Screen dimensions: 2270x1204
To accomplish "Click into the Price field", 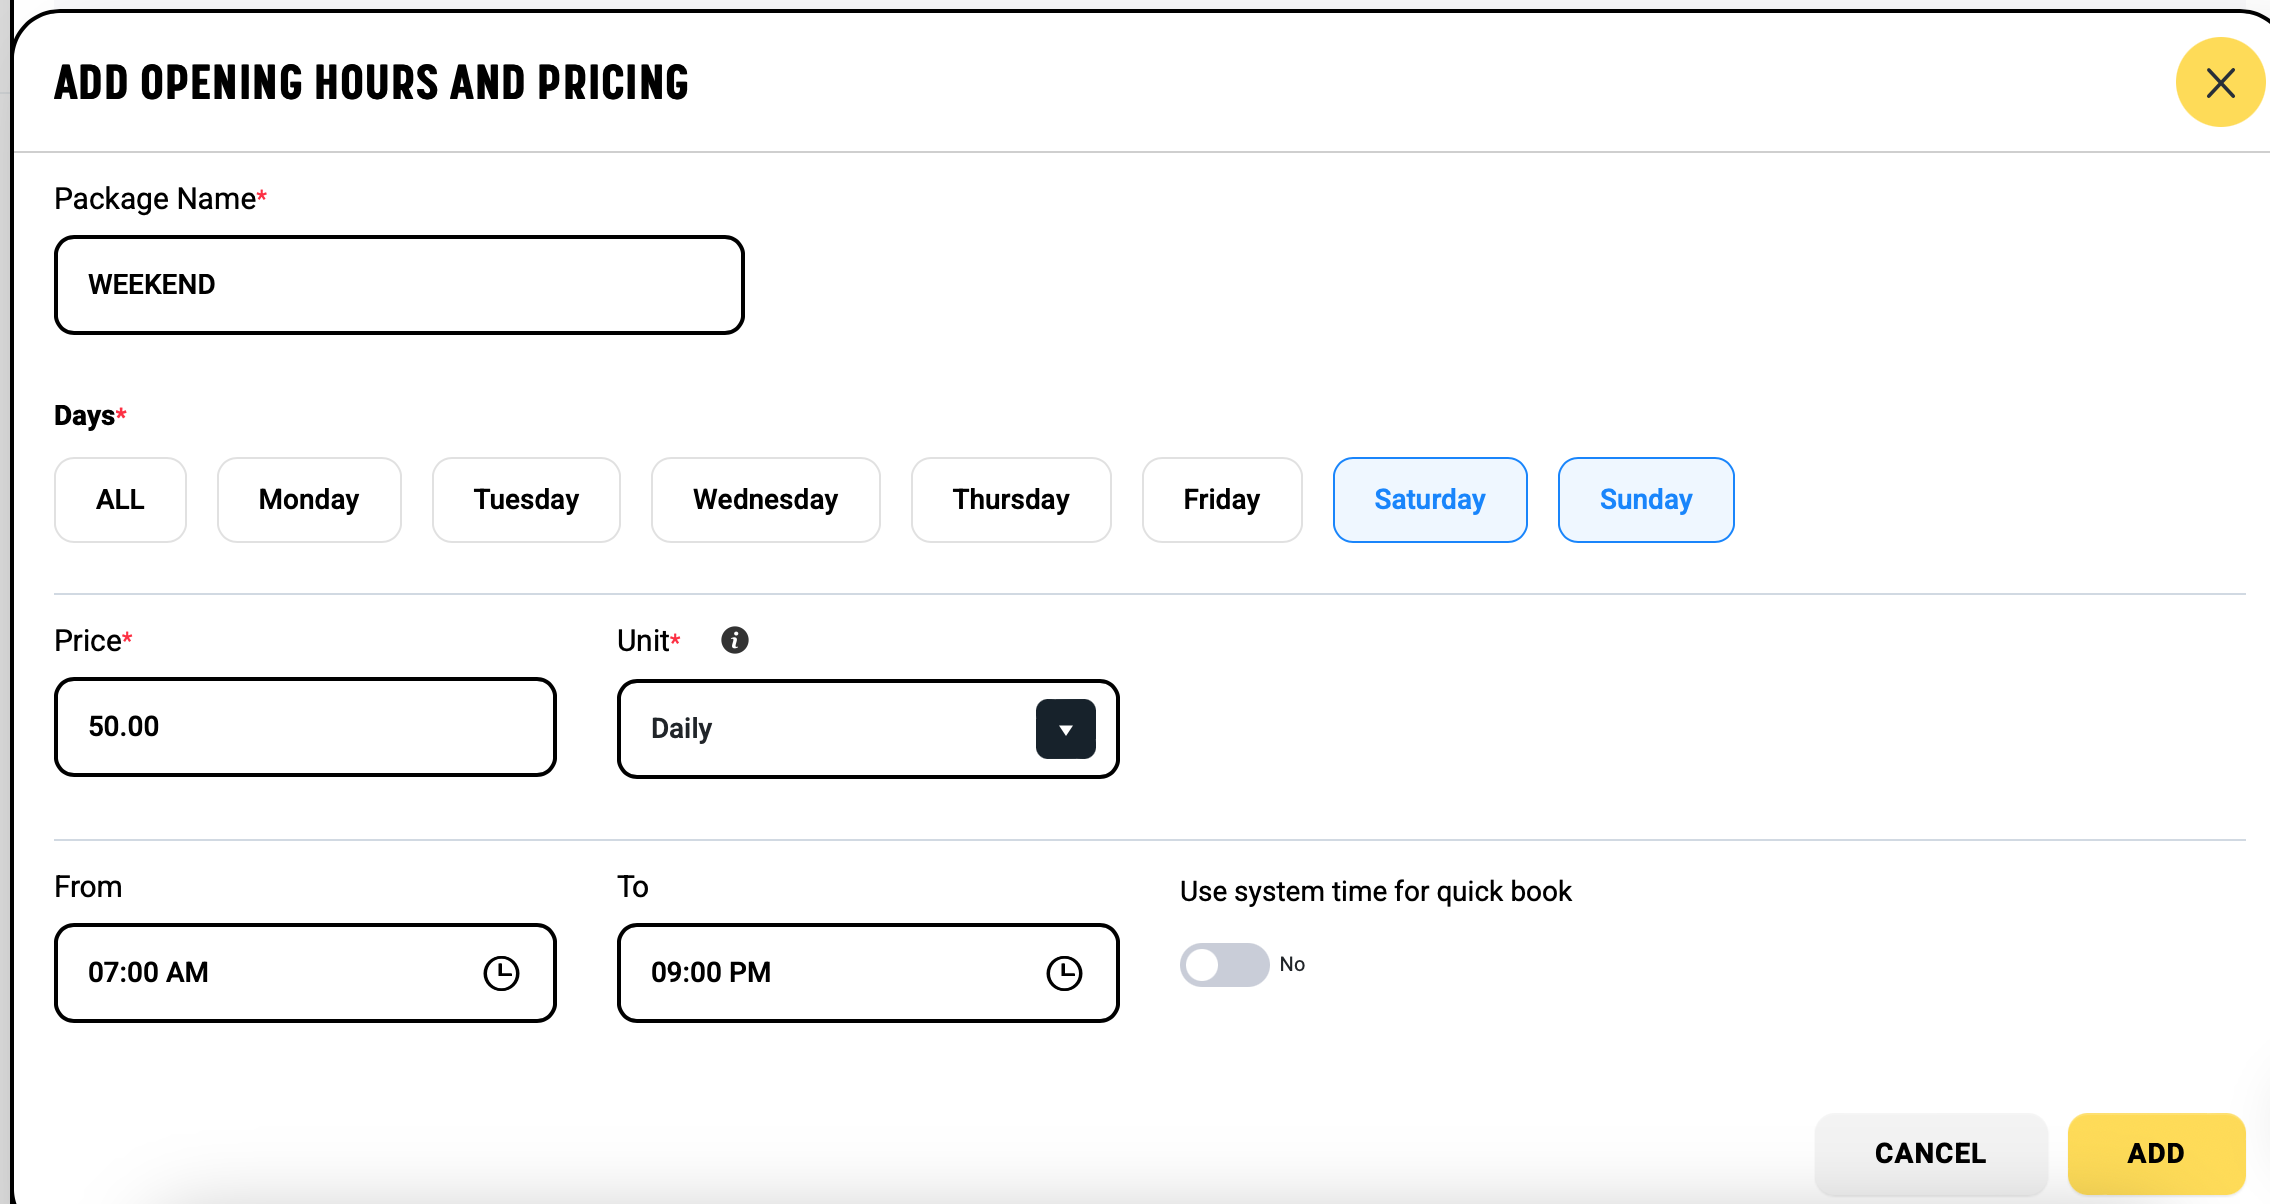I will 304,727.
